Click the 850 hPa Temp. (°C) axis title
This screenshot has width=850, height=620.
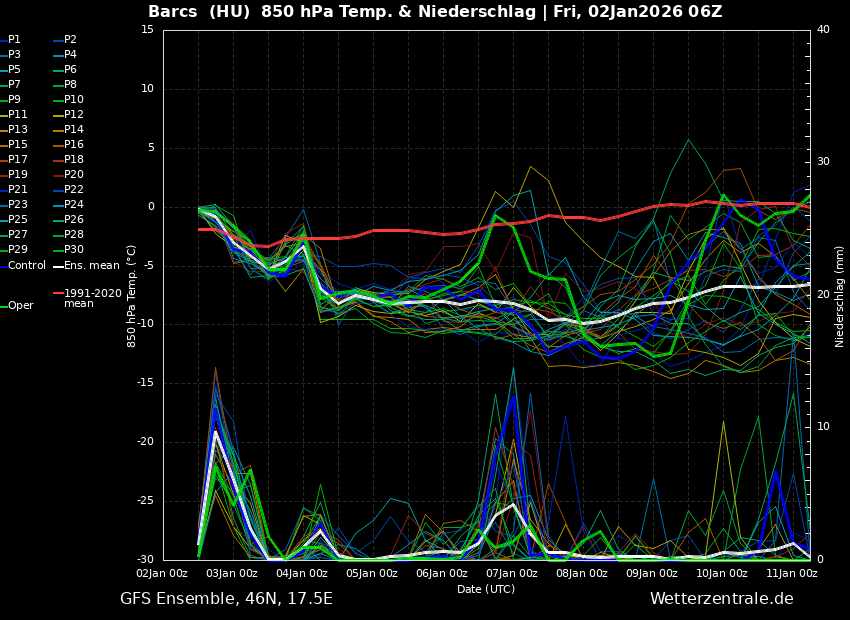click(x=132, y=295)
